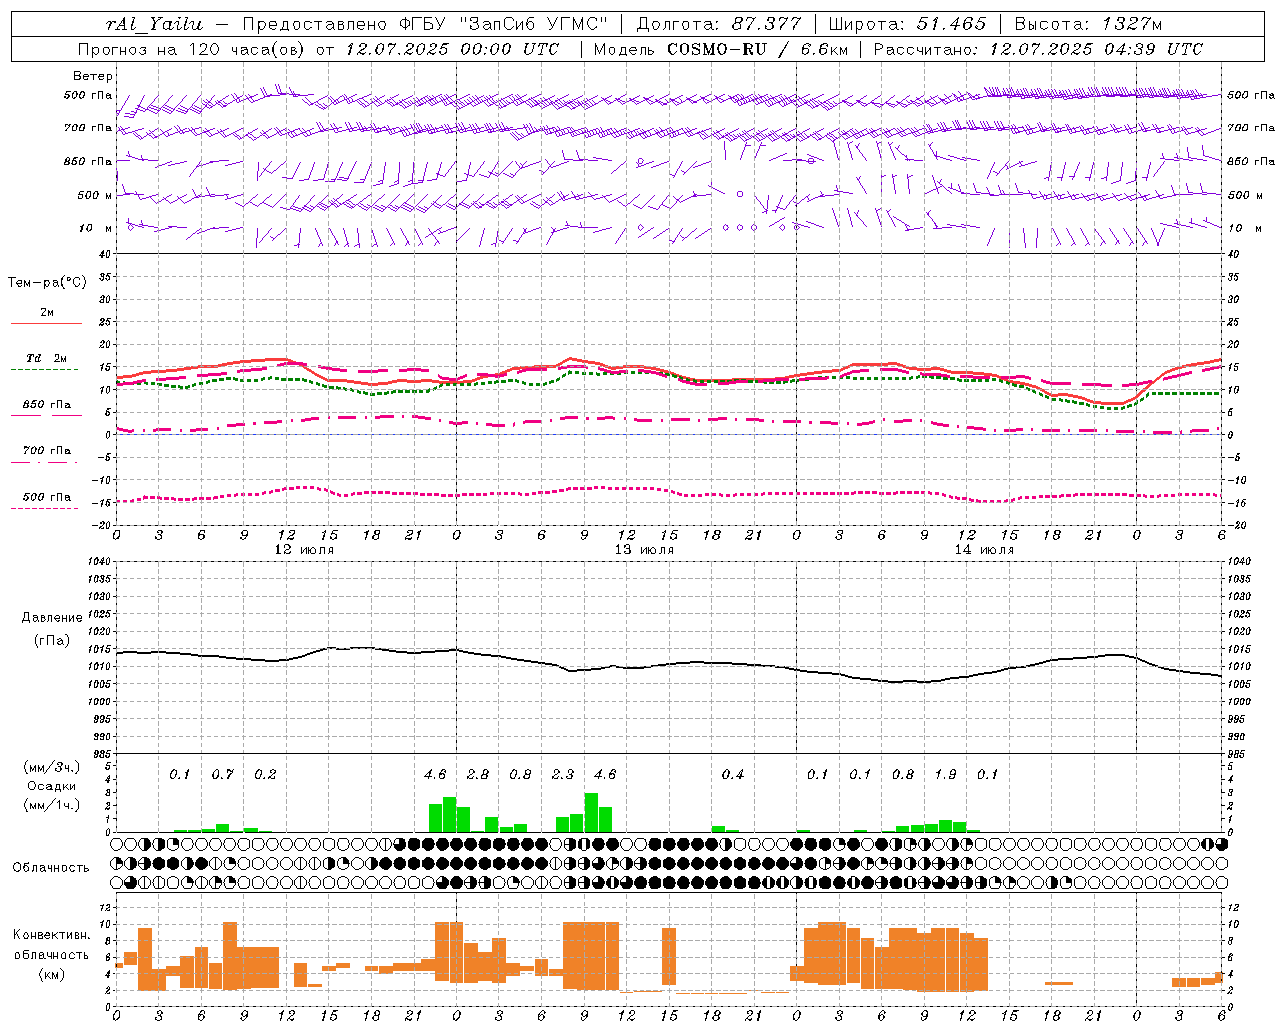Click the precipitation value 0.2

coord(265,775)
